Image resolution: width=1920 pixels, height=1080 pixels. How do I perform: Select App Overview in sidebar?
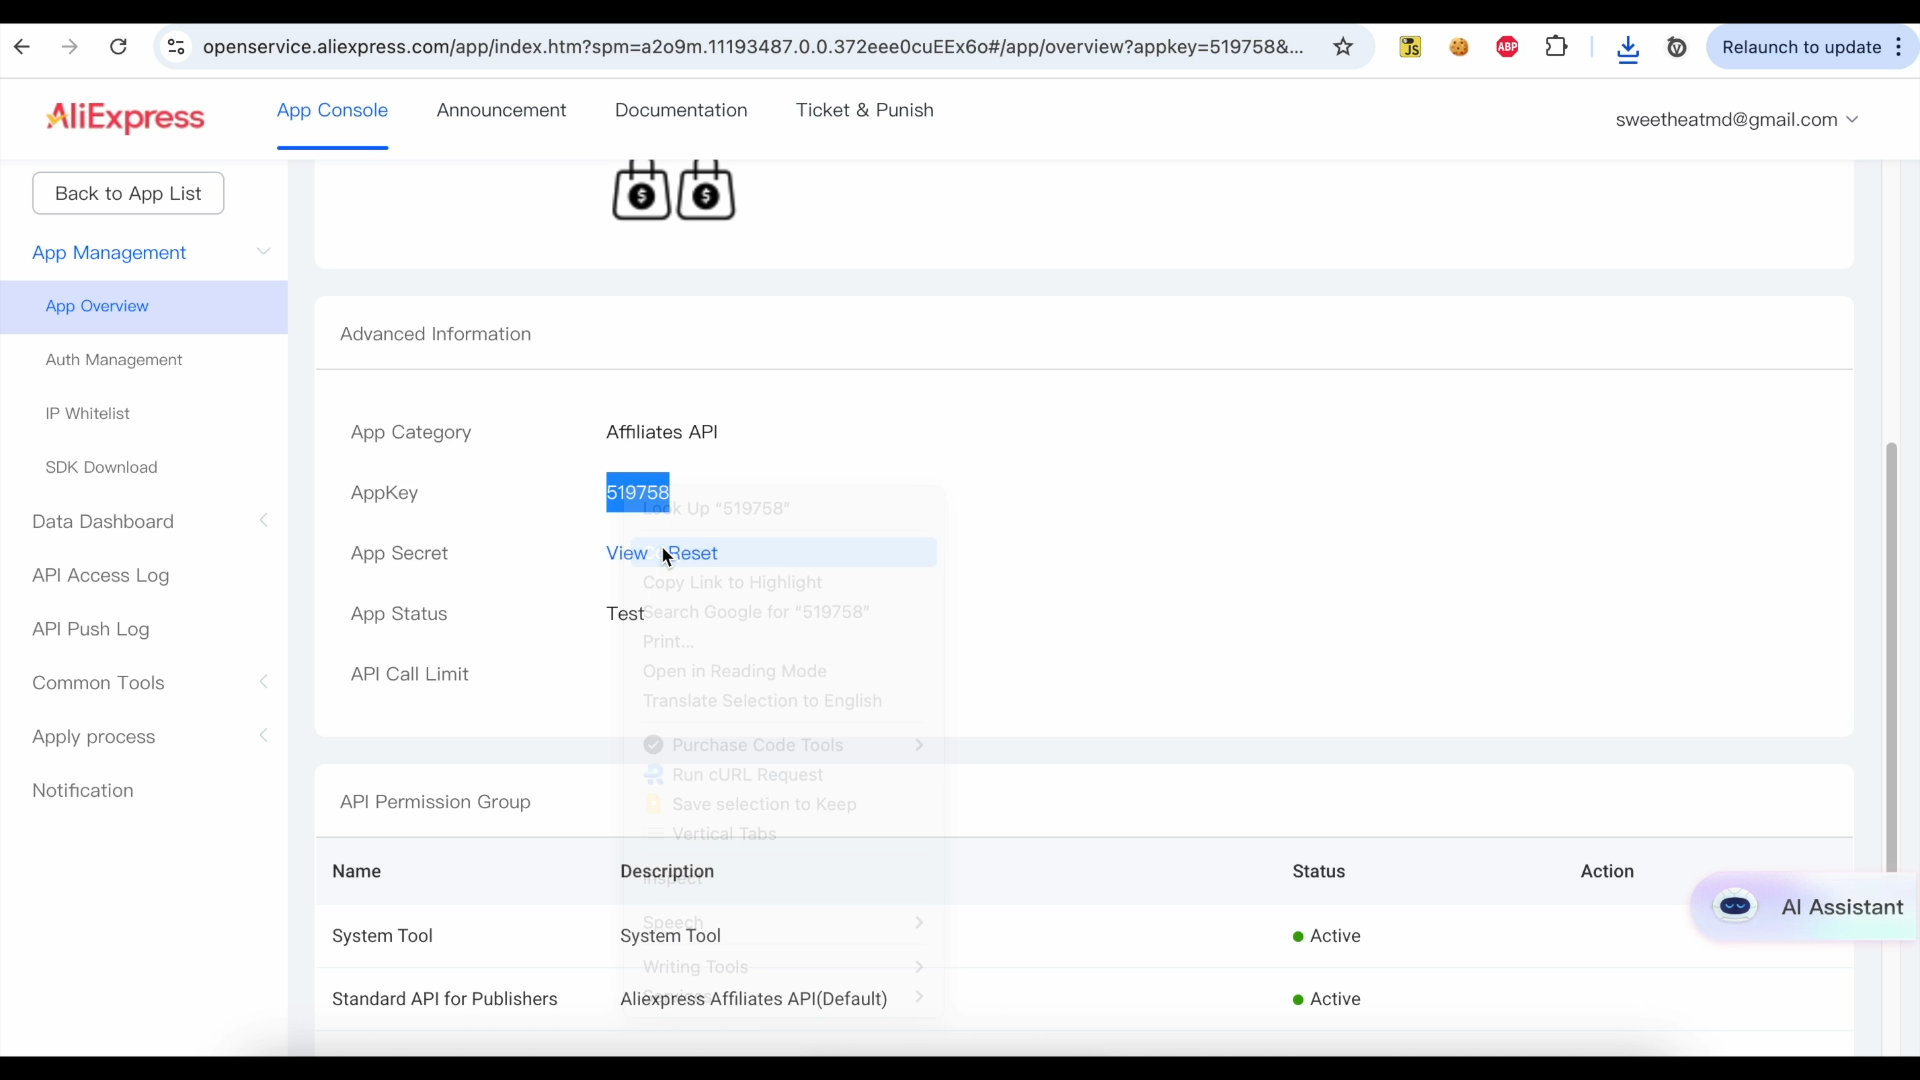144,307
